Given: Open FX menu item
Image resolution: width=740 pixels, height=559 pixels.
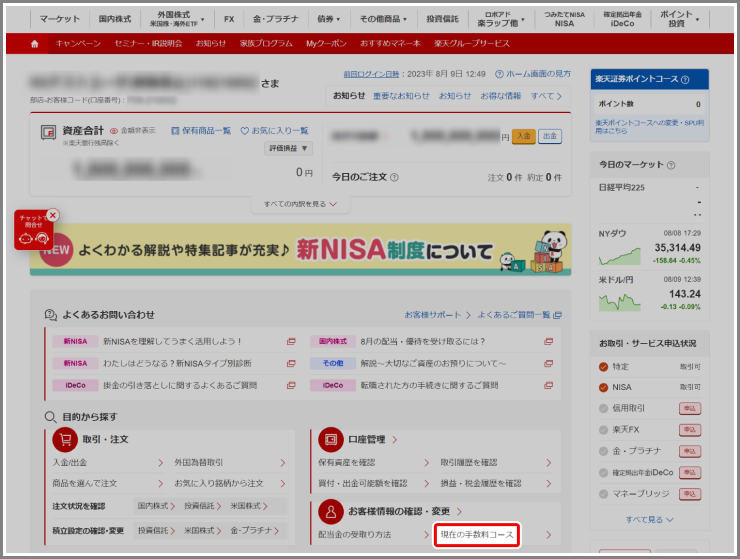Looking at the screenshot, I should click(x=229, y=19).
